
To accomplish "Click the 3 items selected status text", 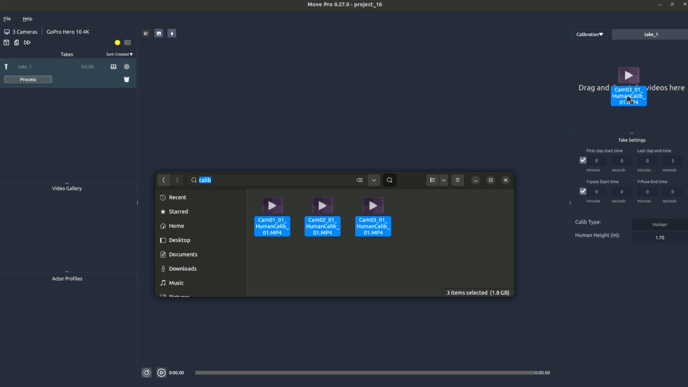I will pyautogui.click(x=478, y=293).
